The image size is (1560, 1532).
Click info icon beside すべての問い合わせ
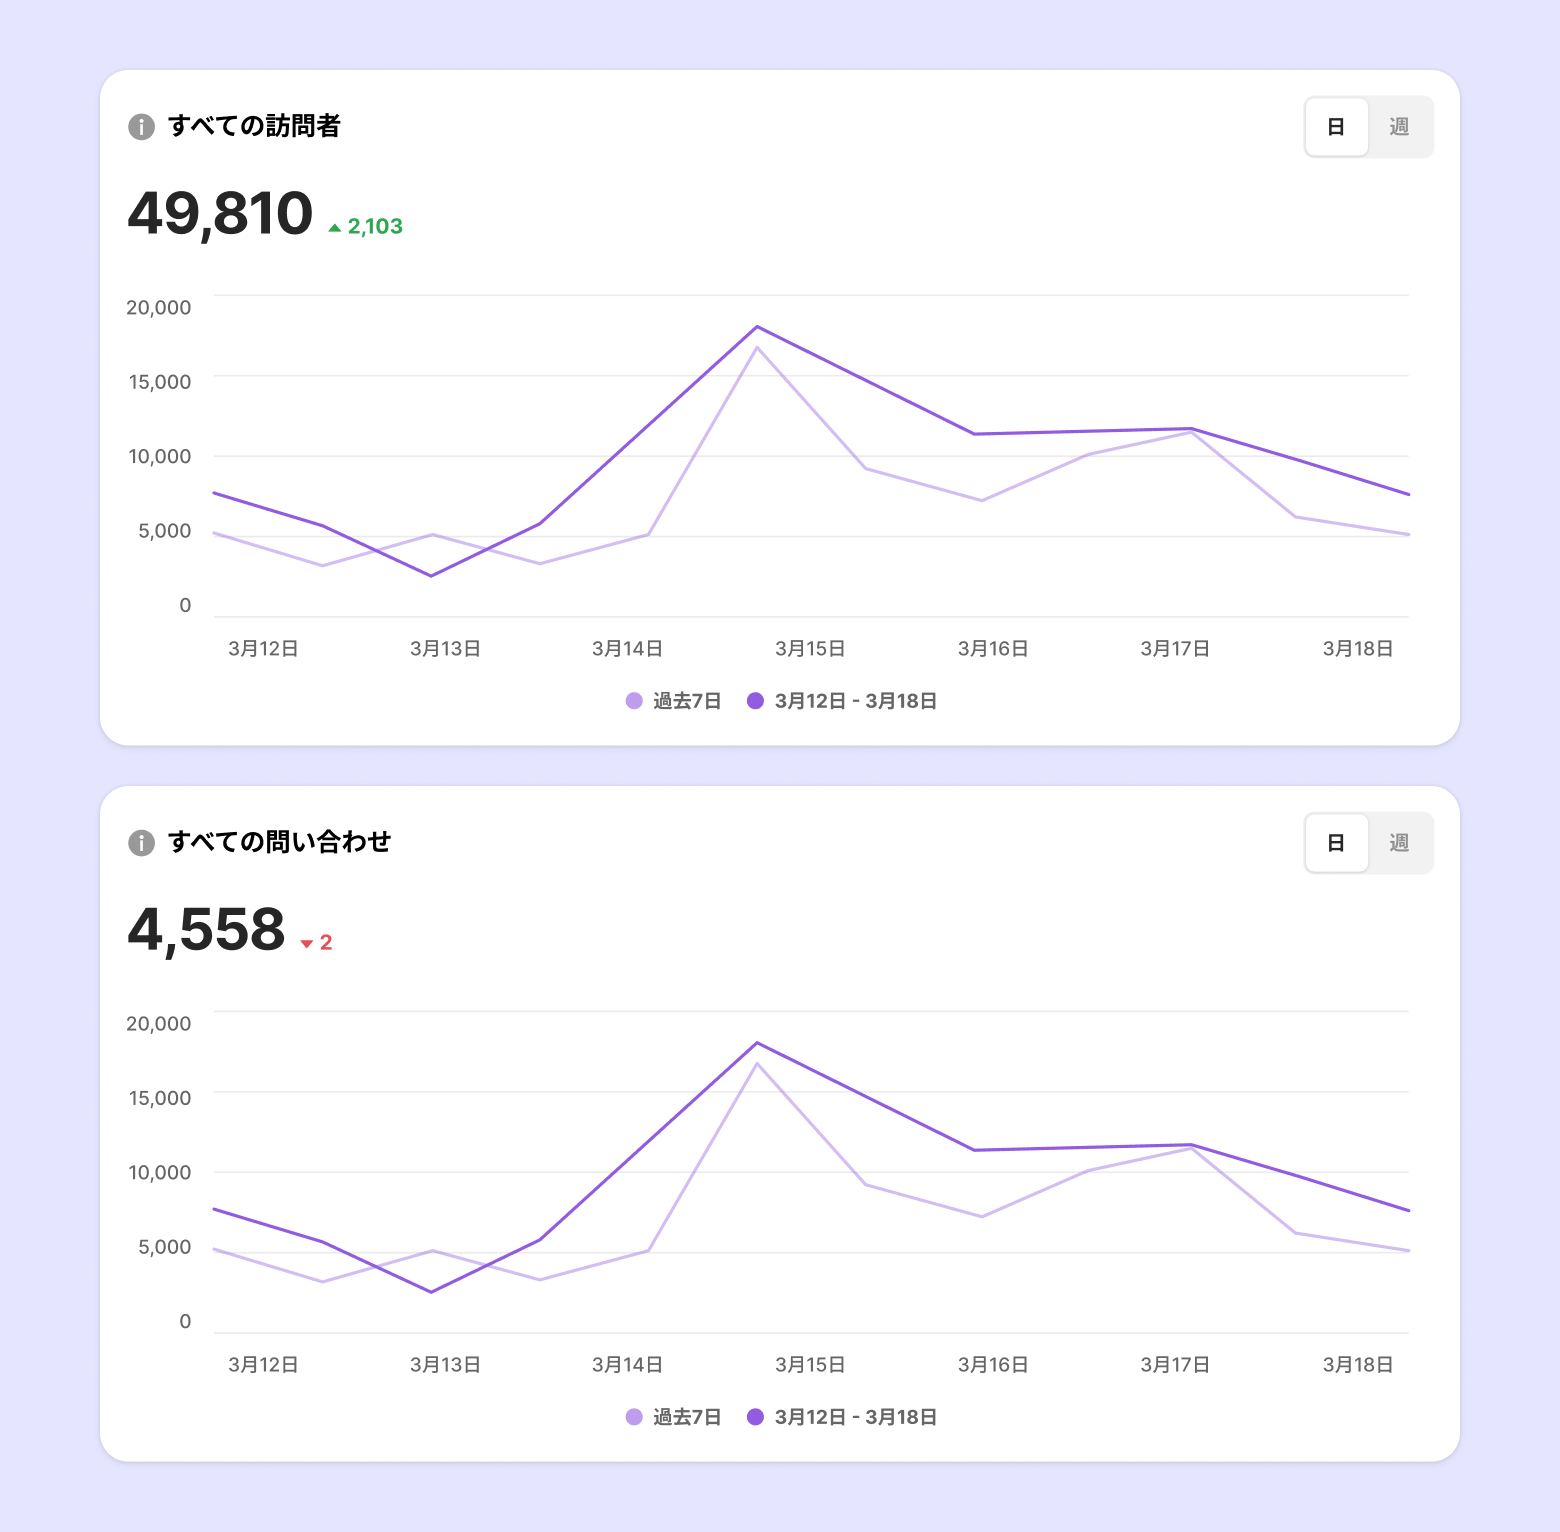[141, 843]
